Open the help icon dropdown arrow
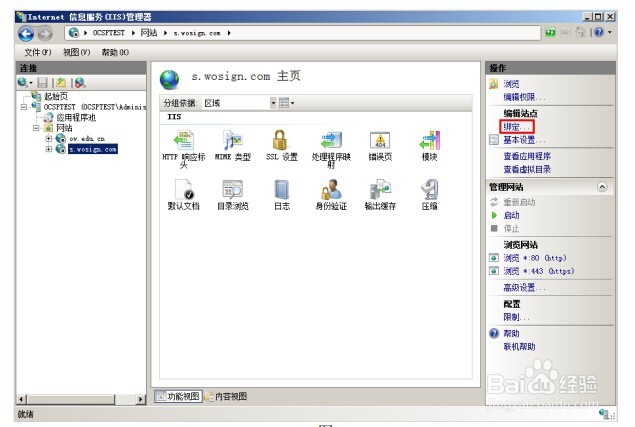This screenshot has width=635, height=427. [609, 32]
